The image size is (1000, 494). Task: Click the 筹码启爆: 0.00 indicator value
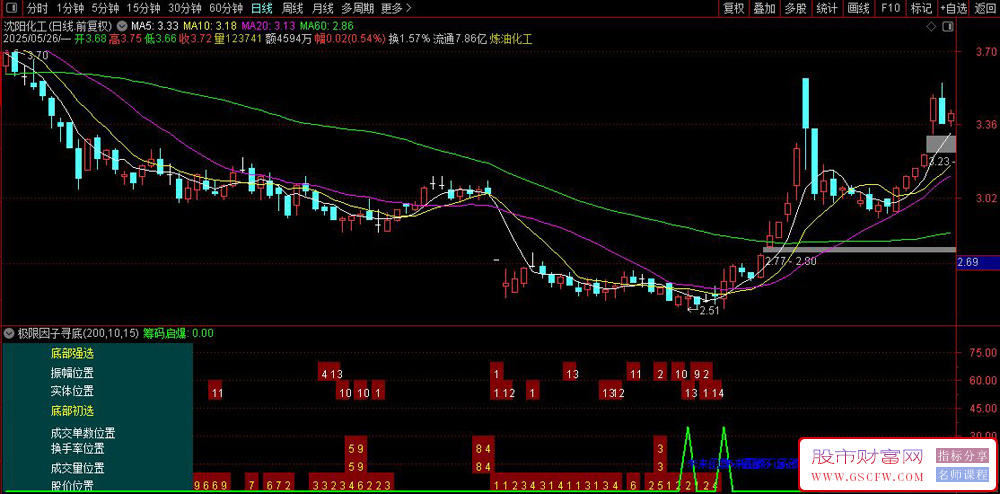point(178,333)
